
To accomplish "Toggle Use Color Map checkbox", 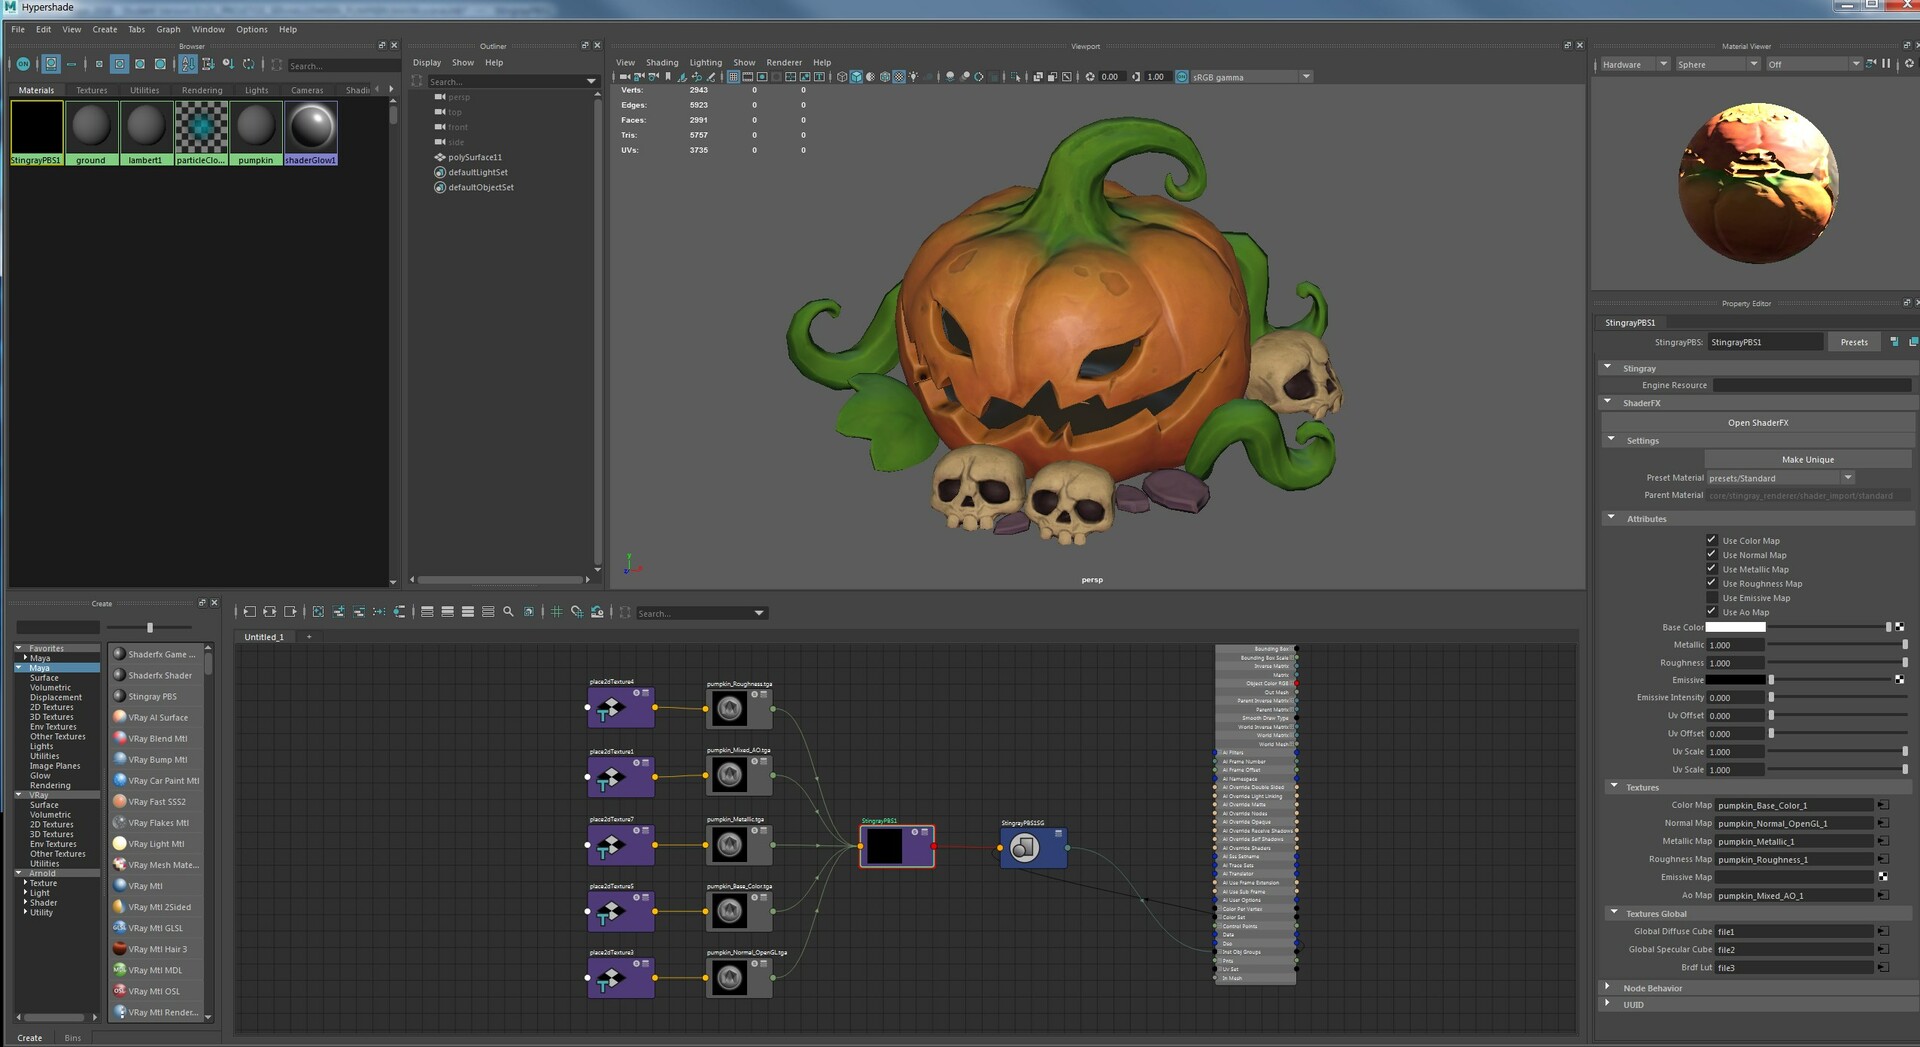I will (x=1711, y=540).
